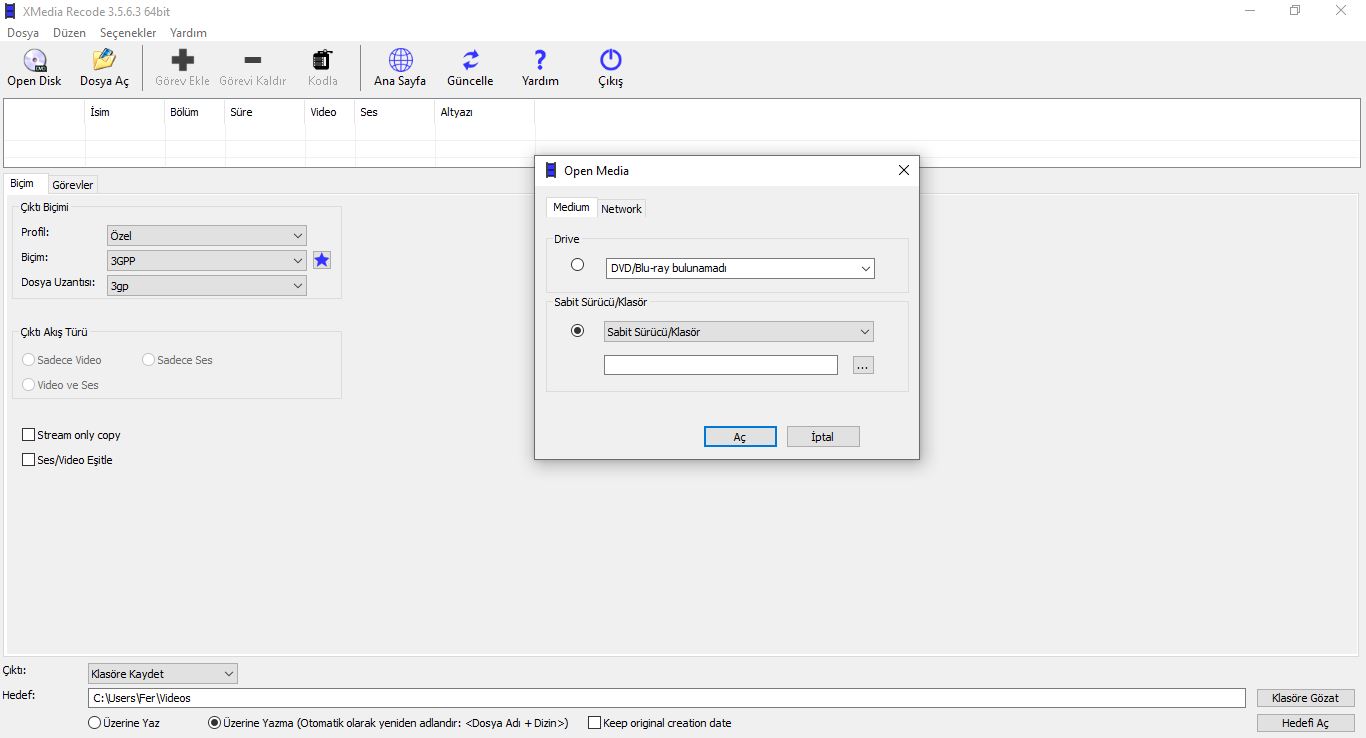This screenshot has height=738, width=1366.
Task: Open the Dosya menu
Action: tap(23, 33)
